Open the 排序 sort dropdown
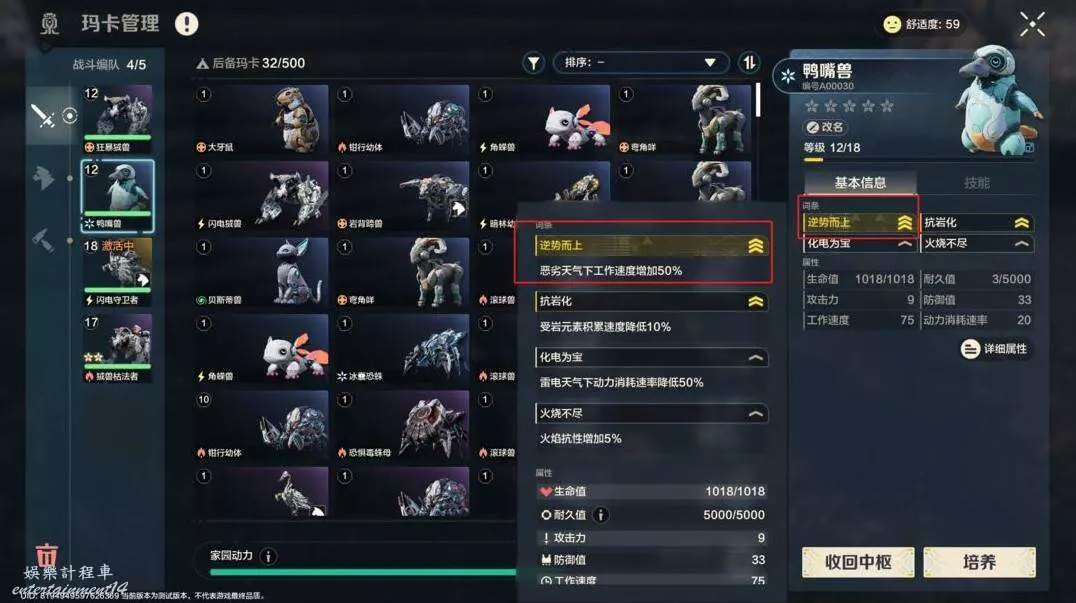This screenshot has width=1076, height=603. click(x=640, y=62)
